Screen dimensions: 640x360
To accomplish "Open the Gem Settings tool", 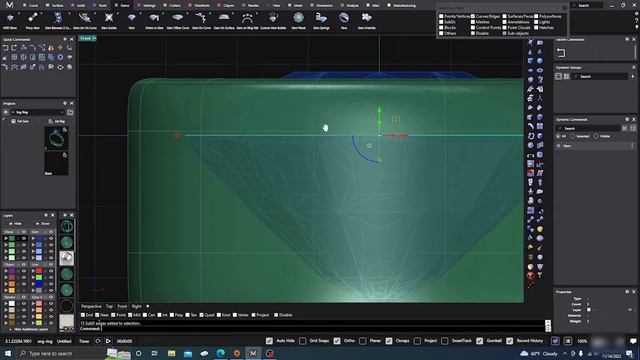I will point(321,20).
